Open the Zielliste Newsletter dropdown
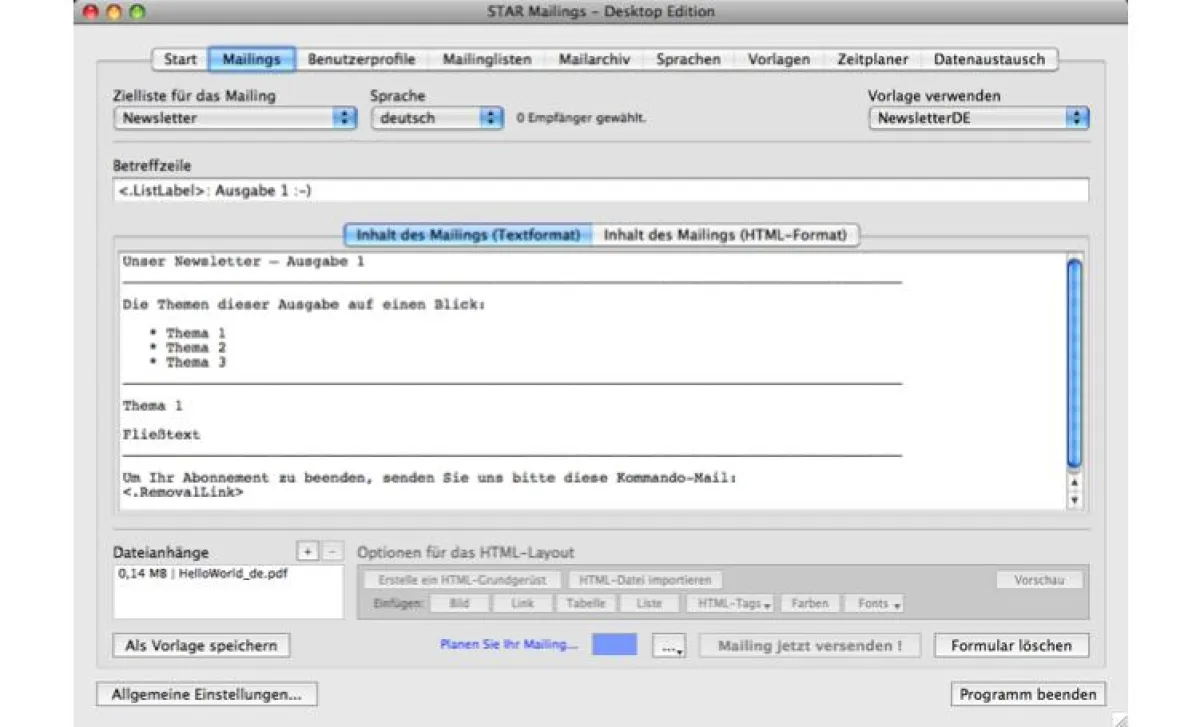The image size is (1200, 727). tap(235, 118)
